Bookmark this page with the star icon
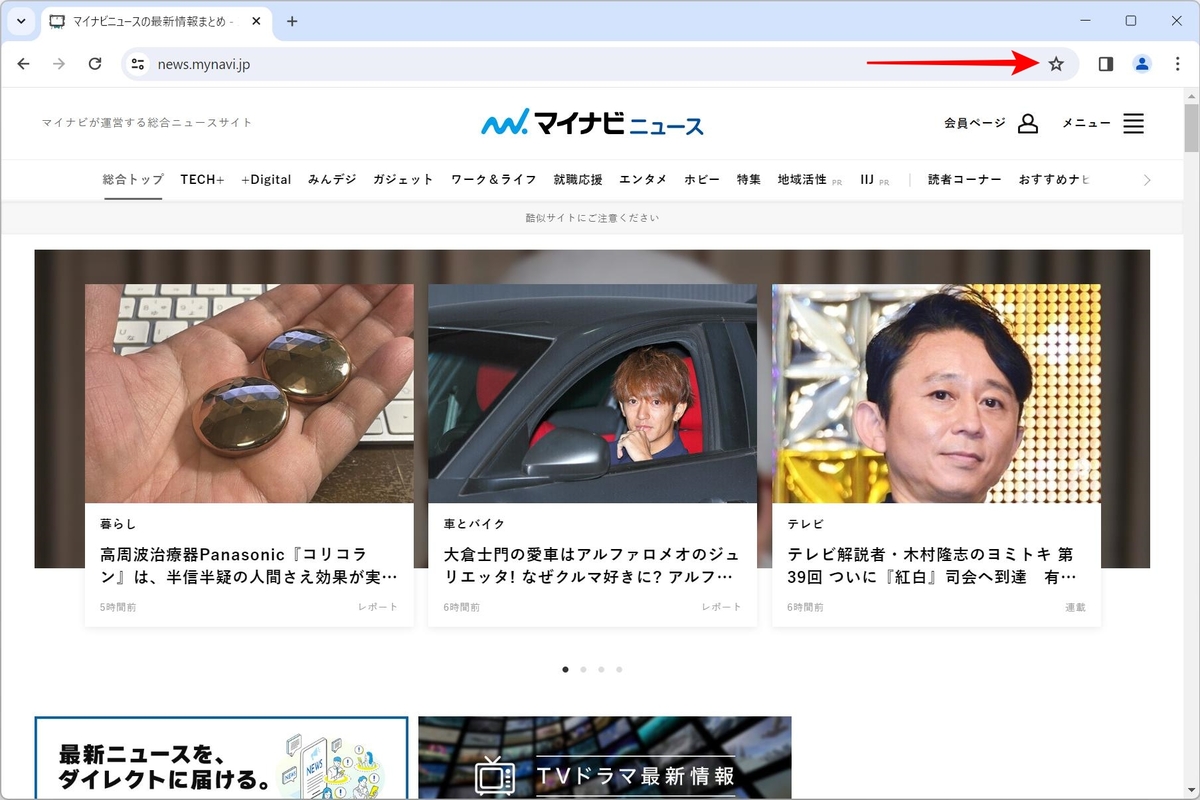The image size is (1200, 800). (x=1056, y=64)
